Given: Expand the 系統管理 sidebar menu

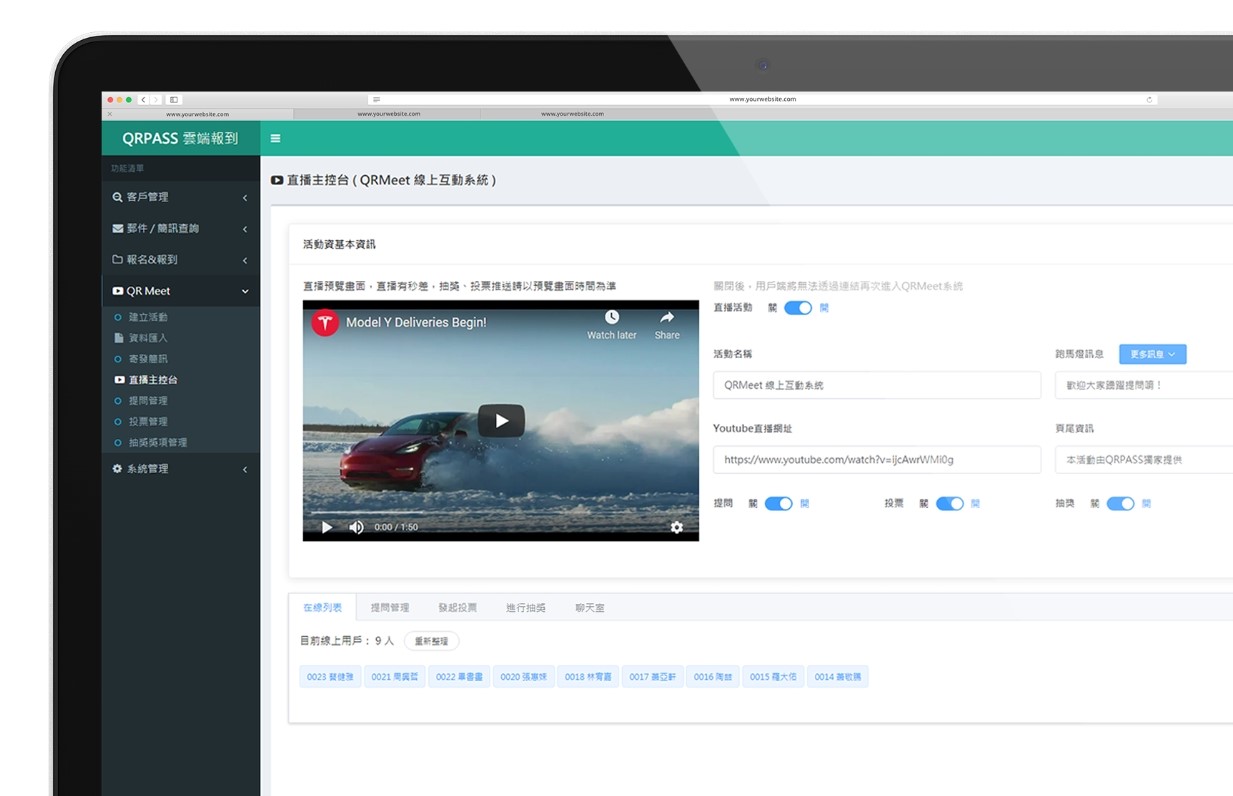Looking at the screenshot, I should [x=180, y=469].
